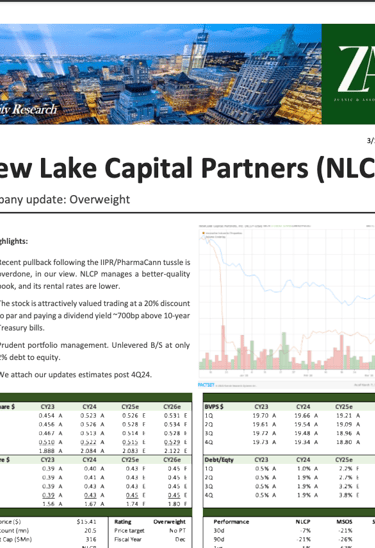This screenshot has width=375, height=548.
Task: Click the 0.534 value
Action: click(x=172, y=424)
